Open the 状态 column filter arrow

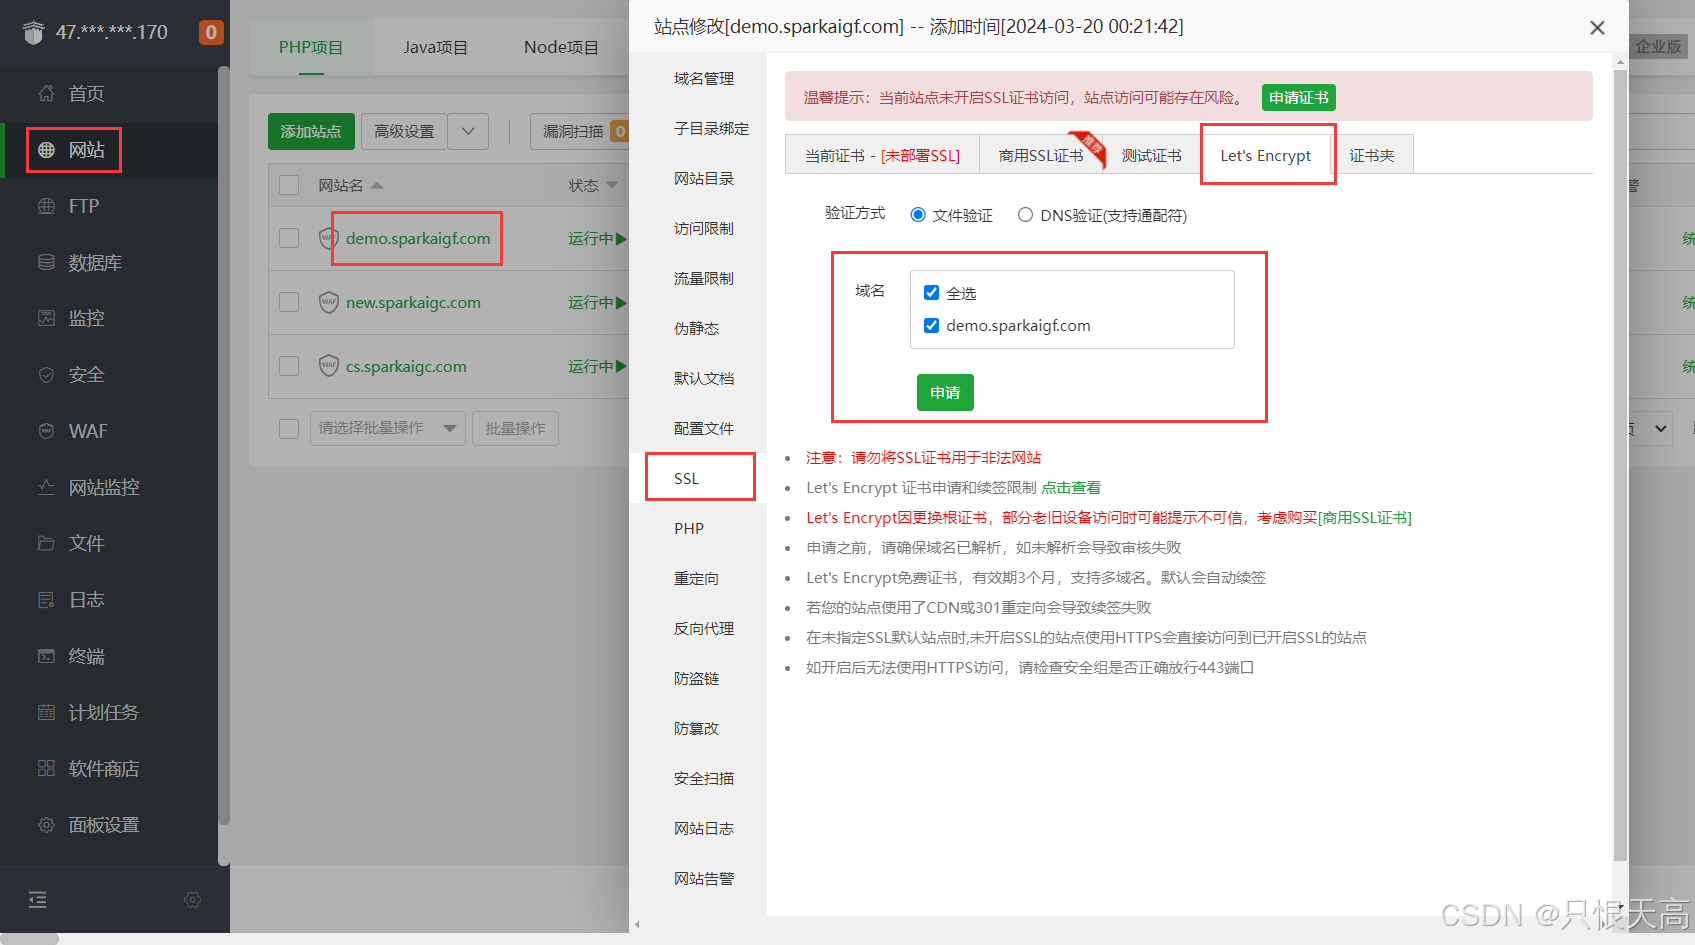(x=612, y=185)
